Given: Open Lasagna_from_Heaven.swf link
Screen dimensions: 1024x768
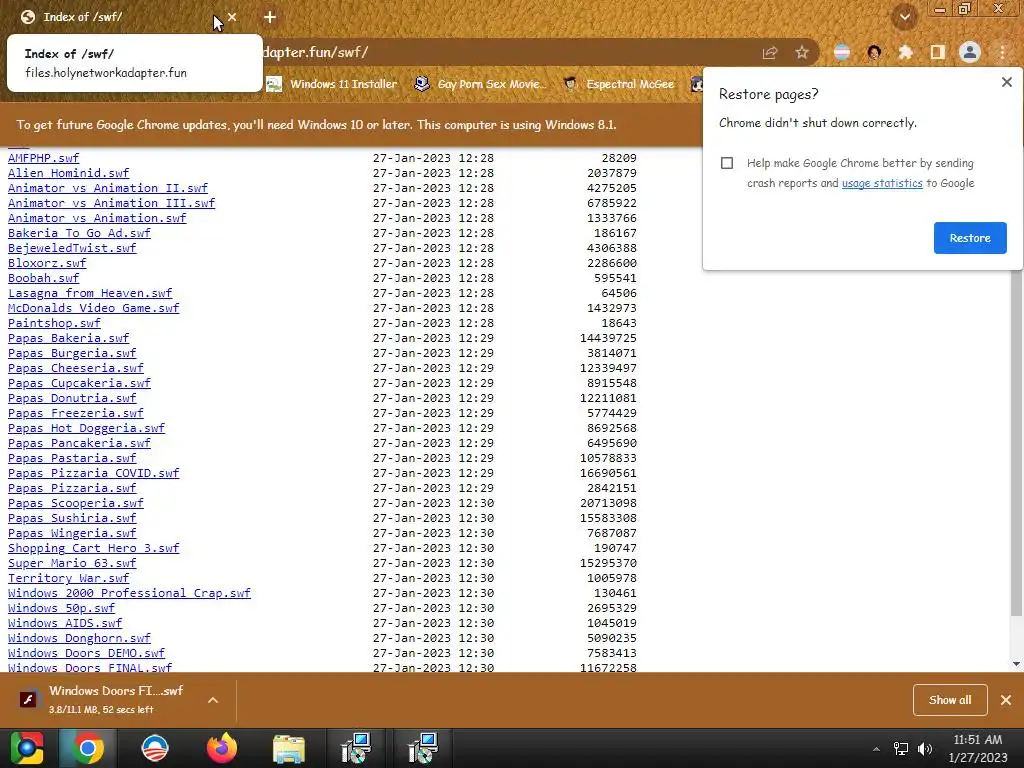Looking at the screenshot, I should [x=90, y=293].
